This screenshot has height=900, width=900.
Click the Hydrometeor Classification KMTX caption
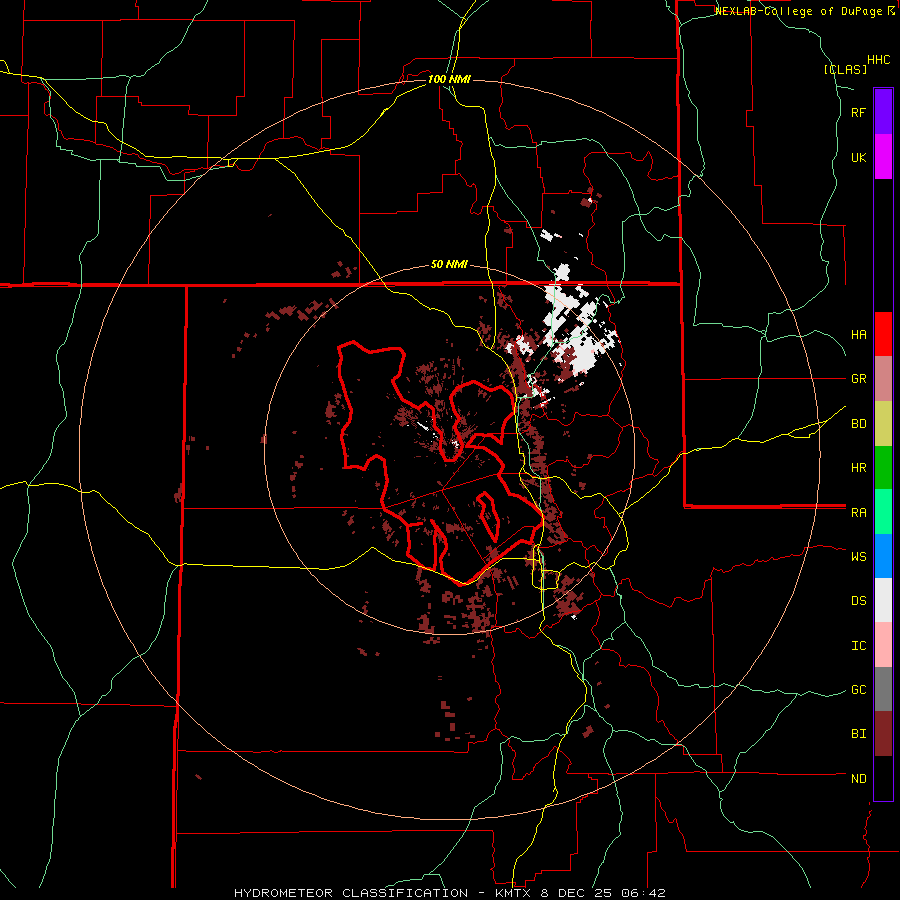[450, 893]
